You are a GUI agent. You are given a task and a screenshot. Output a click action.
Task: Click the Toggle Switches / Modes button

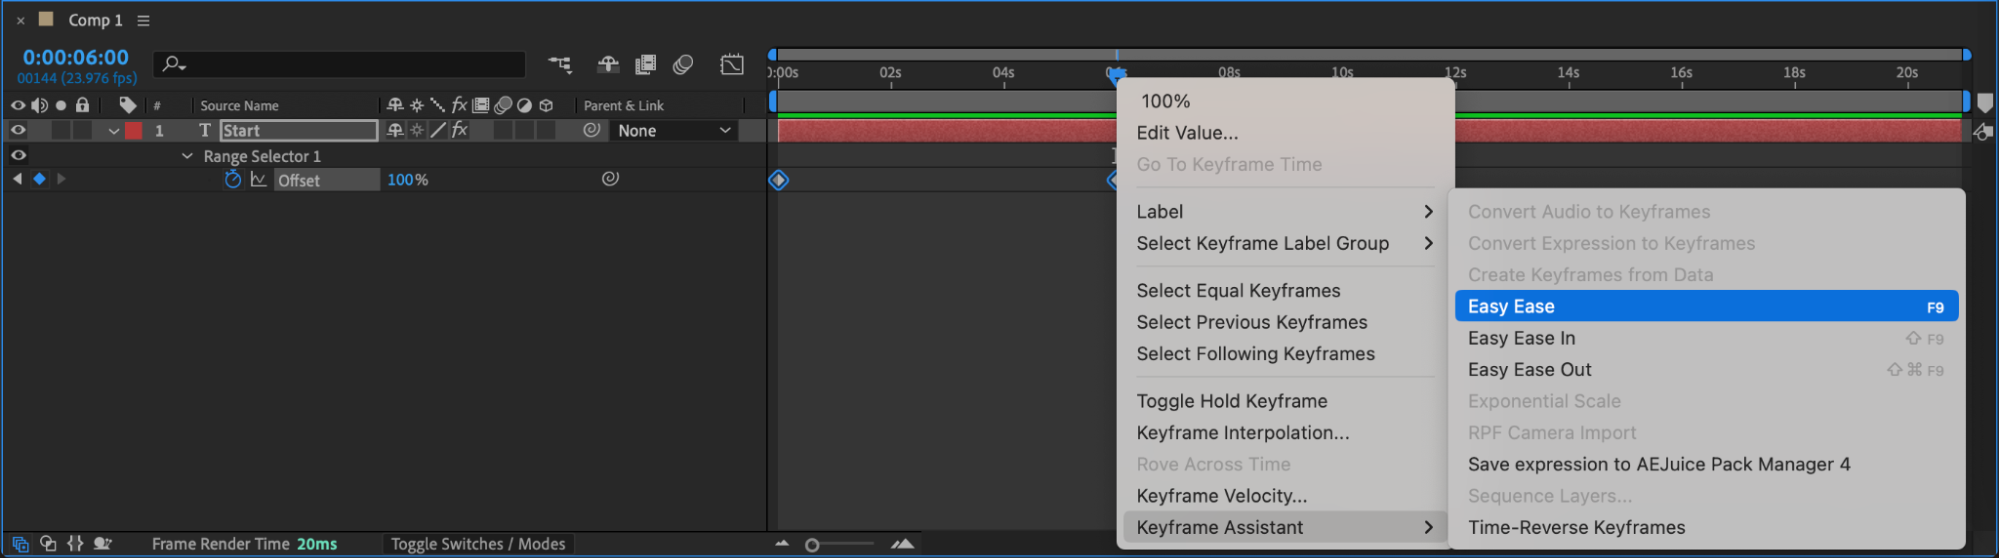coord(478,544)
